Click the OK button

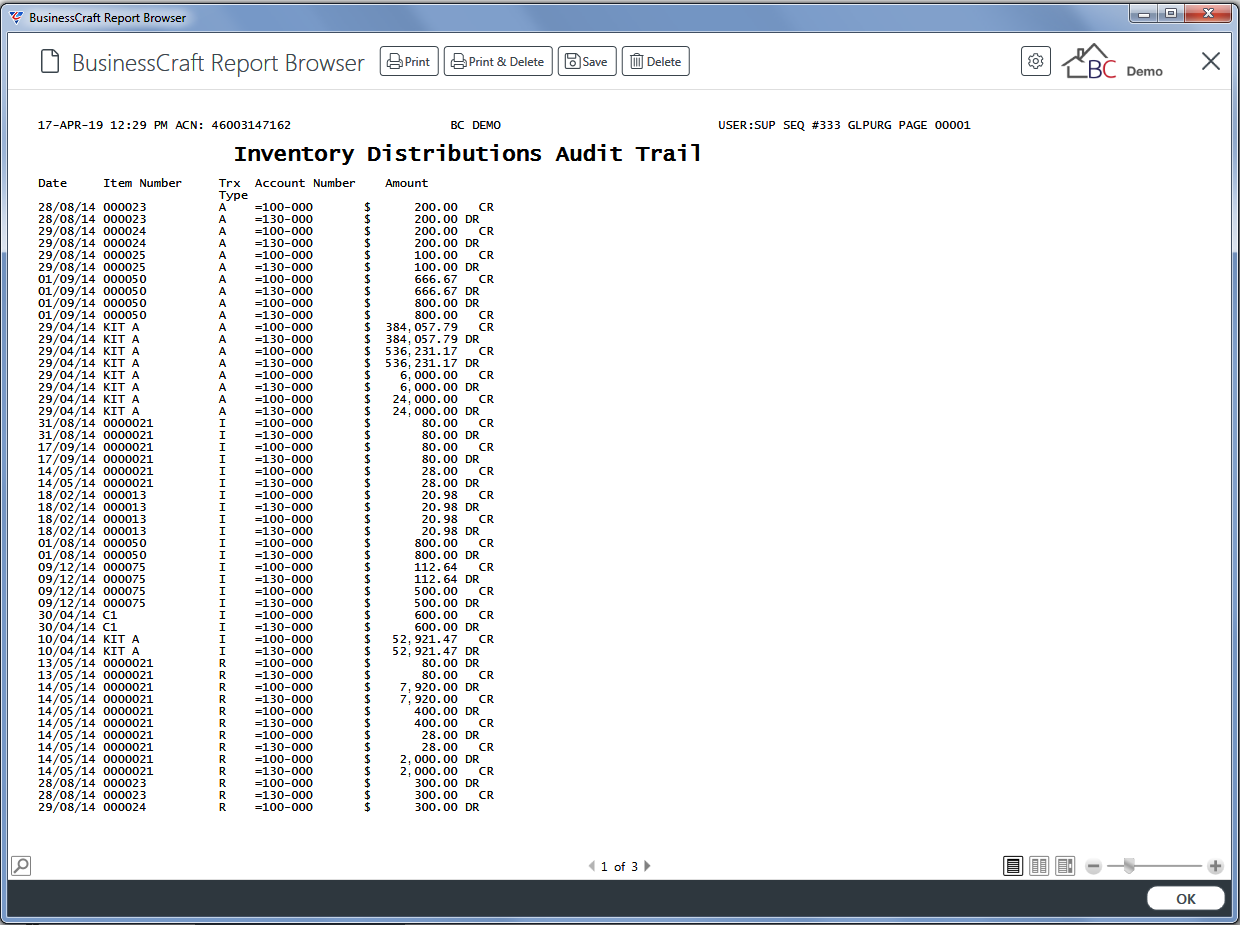tap(1186, 899)
